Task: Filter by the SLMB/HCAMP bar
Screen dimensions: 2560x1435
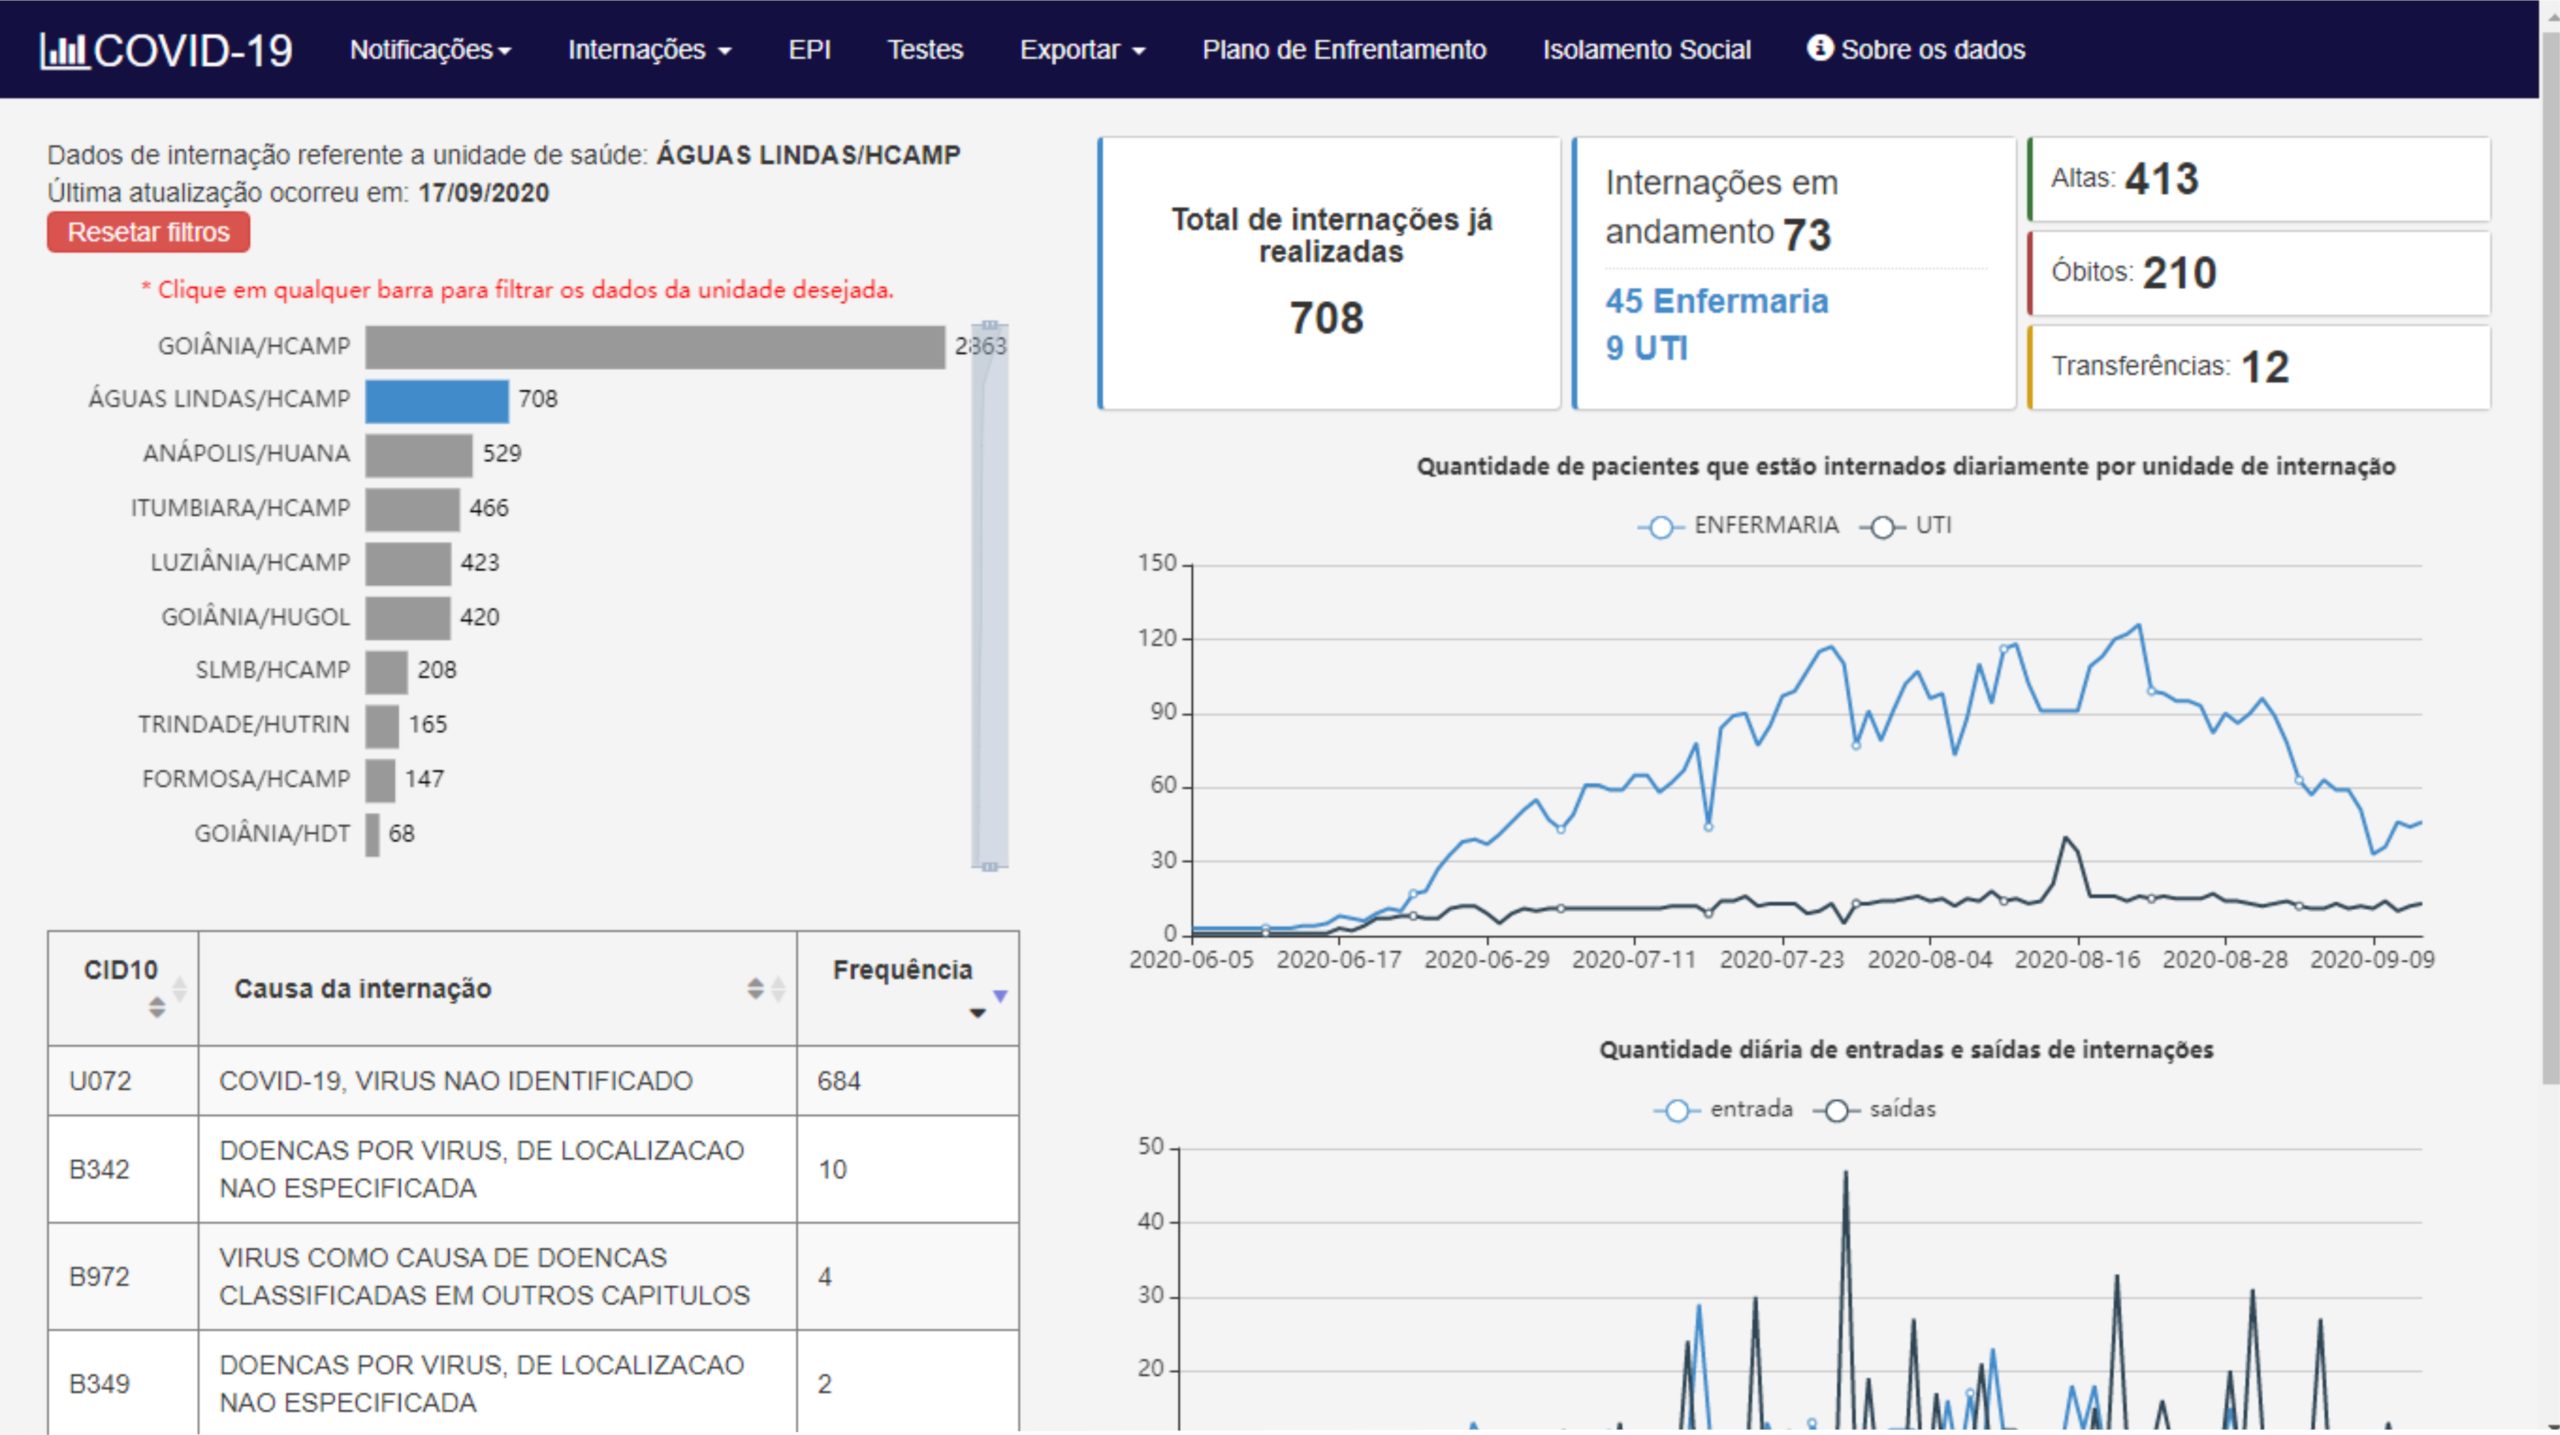Action: tap(386, 671)
